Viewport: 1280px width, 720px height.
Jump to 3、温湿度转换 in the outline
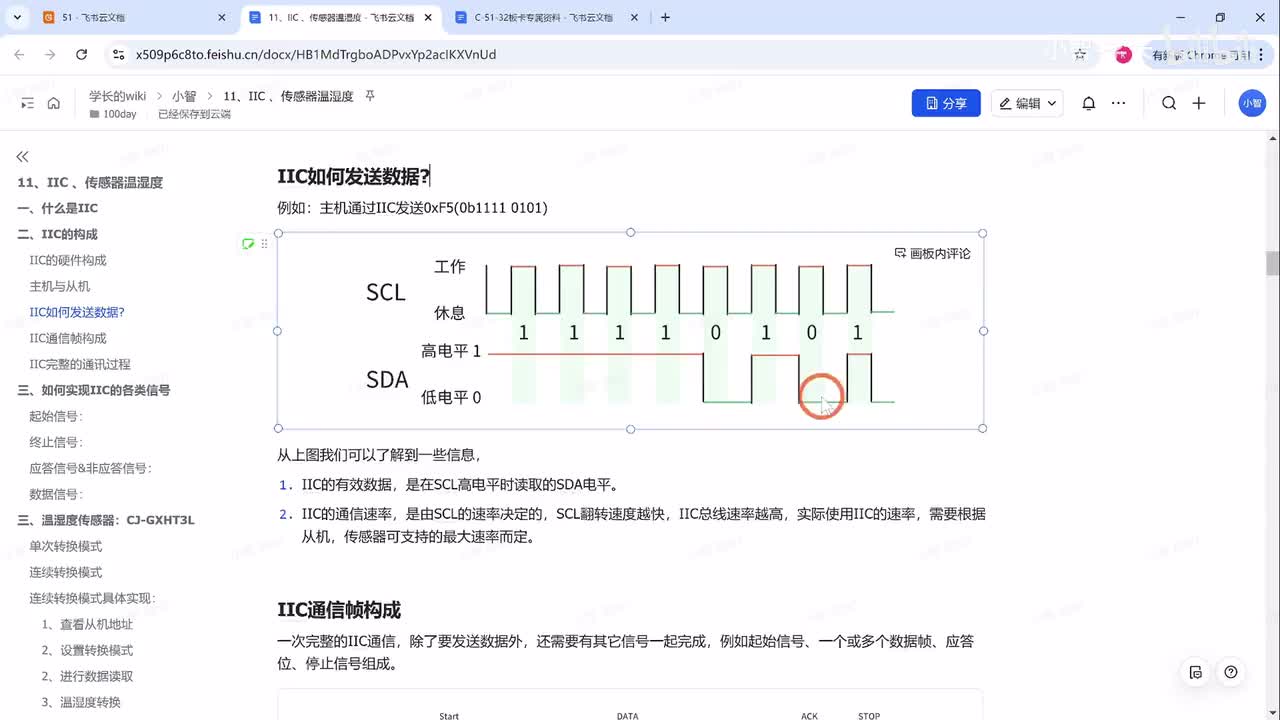pyautogui.click(x=81, y=702)
